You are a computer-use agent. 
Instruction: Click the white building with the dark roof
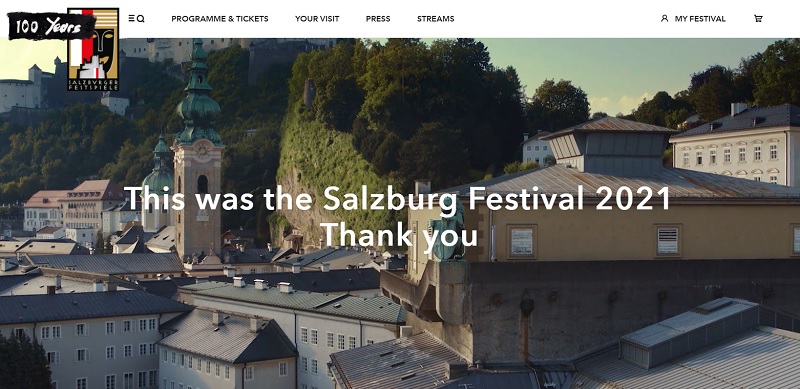(x=737, y=144)
